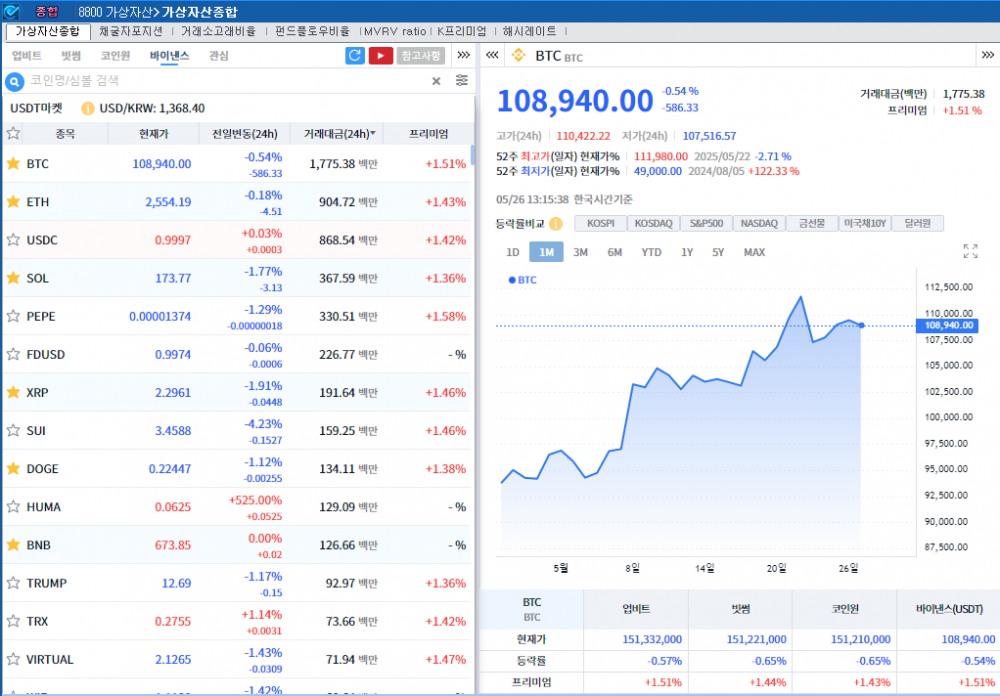The width and height of the screenshot is (1000, 696).
Task: Compare BTC against KOSPI
Action: click(601, 223)
